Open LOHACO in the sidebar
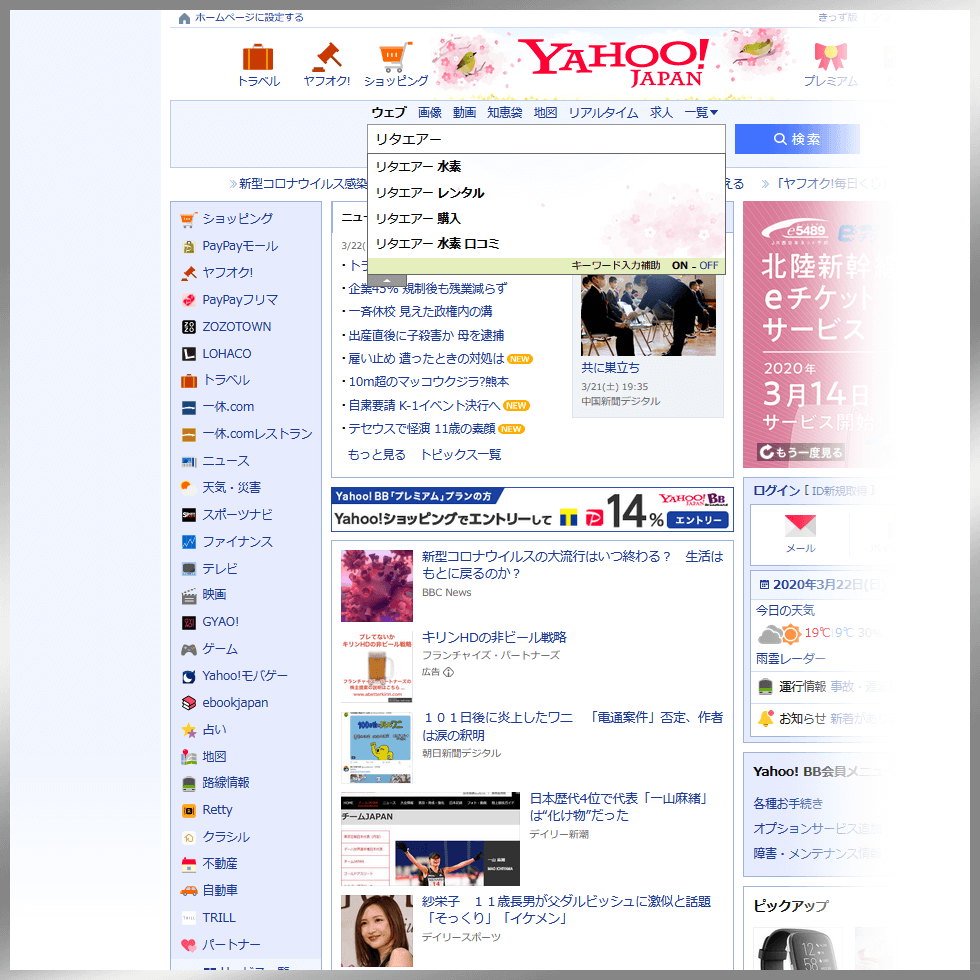This screenshot has width=980, height=980. click(x=227, y=353)
